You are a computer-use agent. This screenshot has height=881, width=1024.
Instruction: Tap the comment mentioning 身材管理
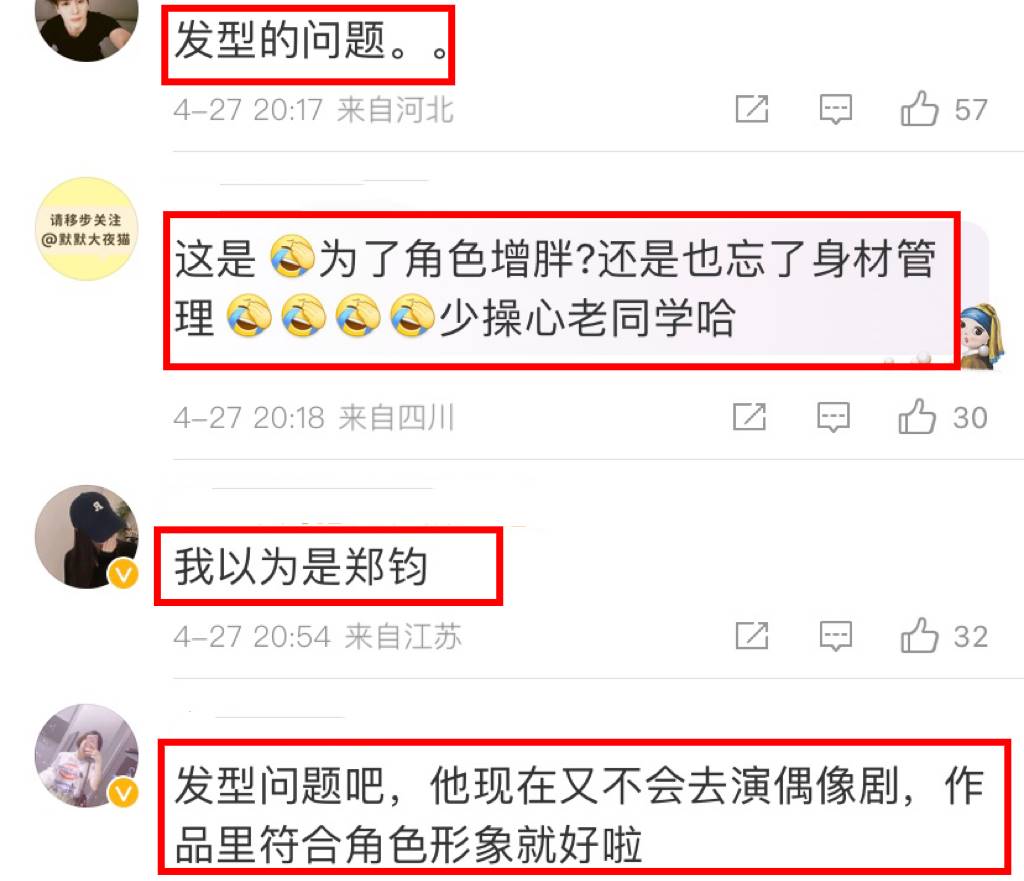point(555,288)
